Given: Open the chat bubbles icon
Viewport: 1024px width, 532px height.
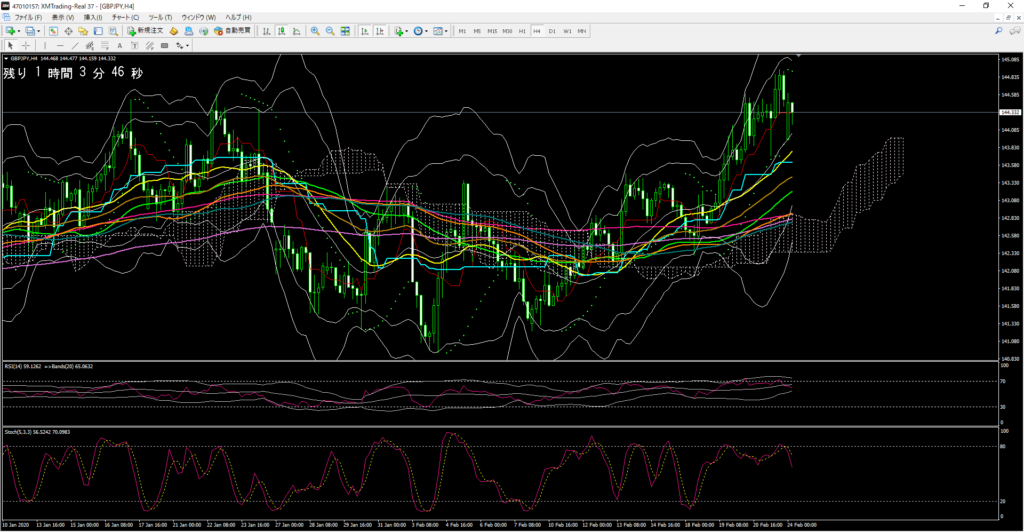Looking at the screenshot, I should point(1014,31).
